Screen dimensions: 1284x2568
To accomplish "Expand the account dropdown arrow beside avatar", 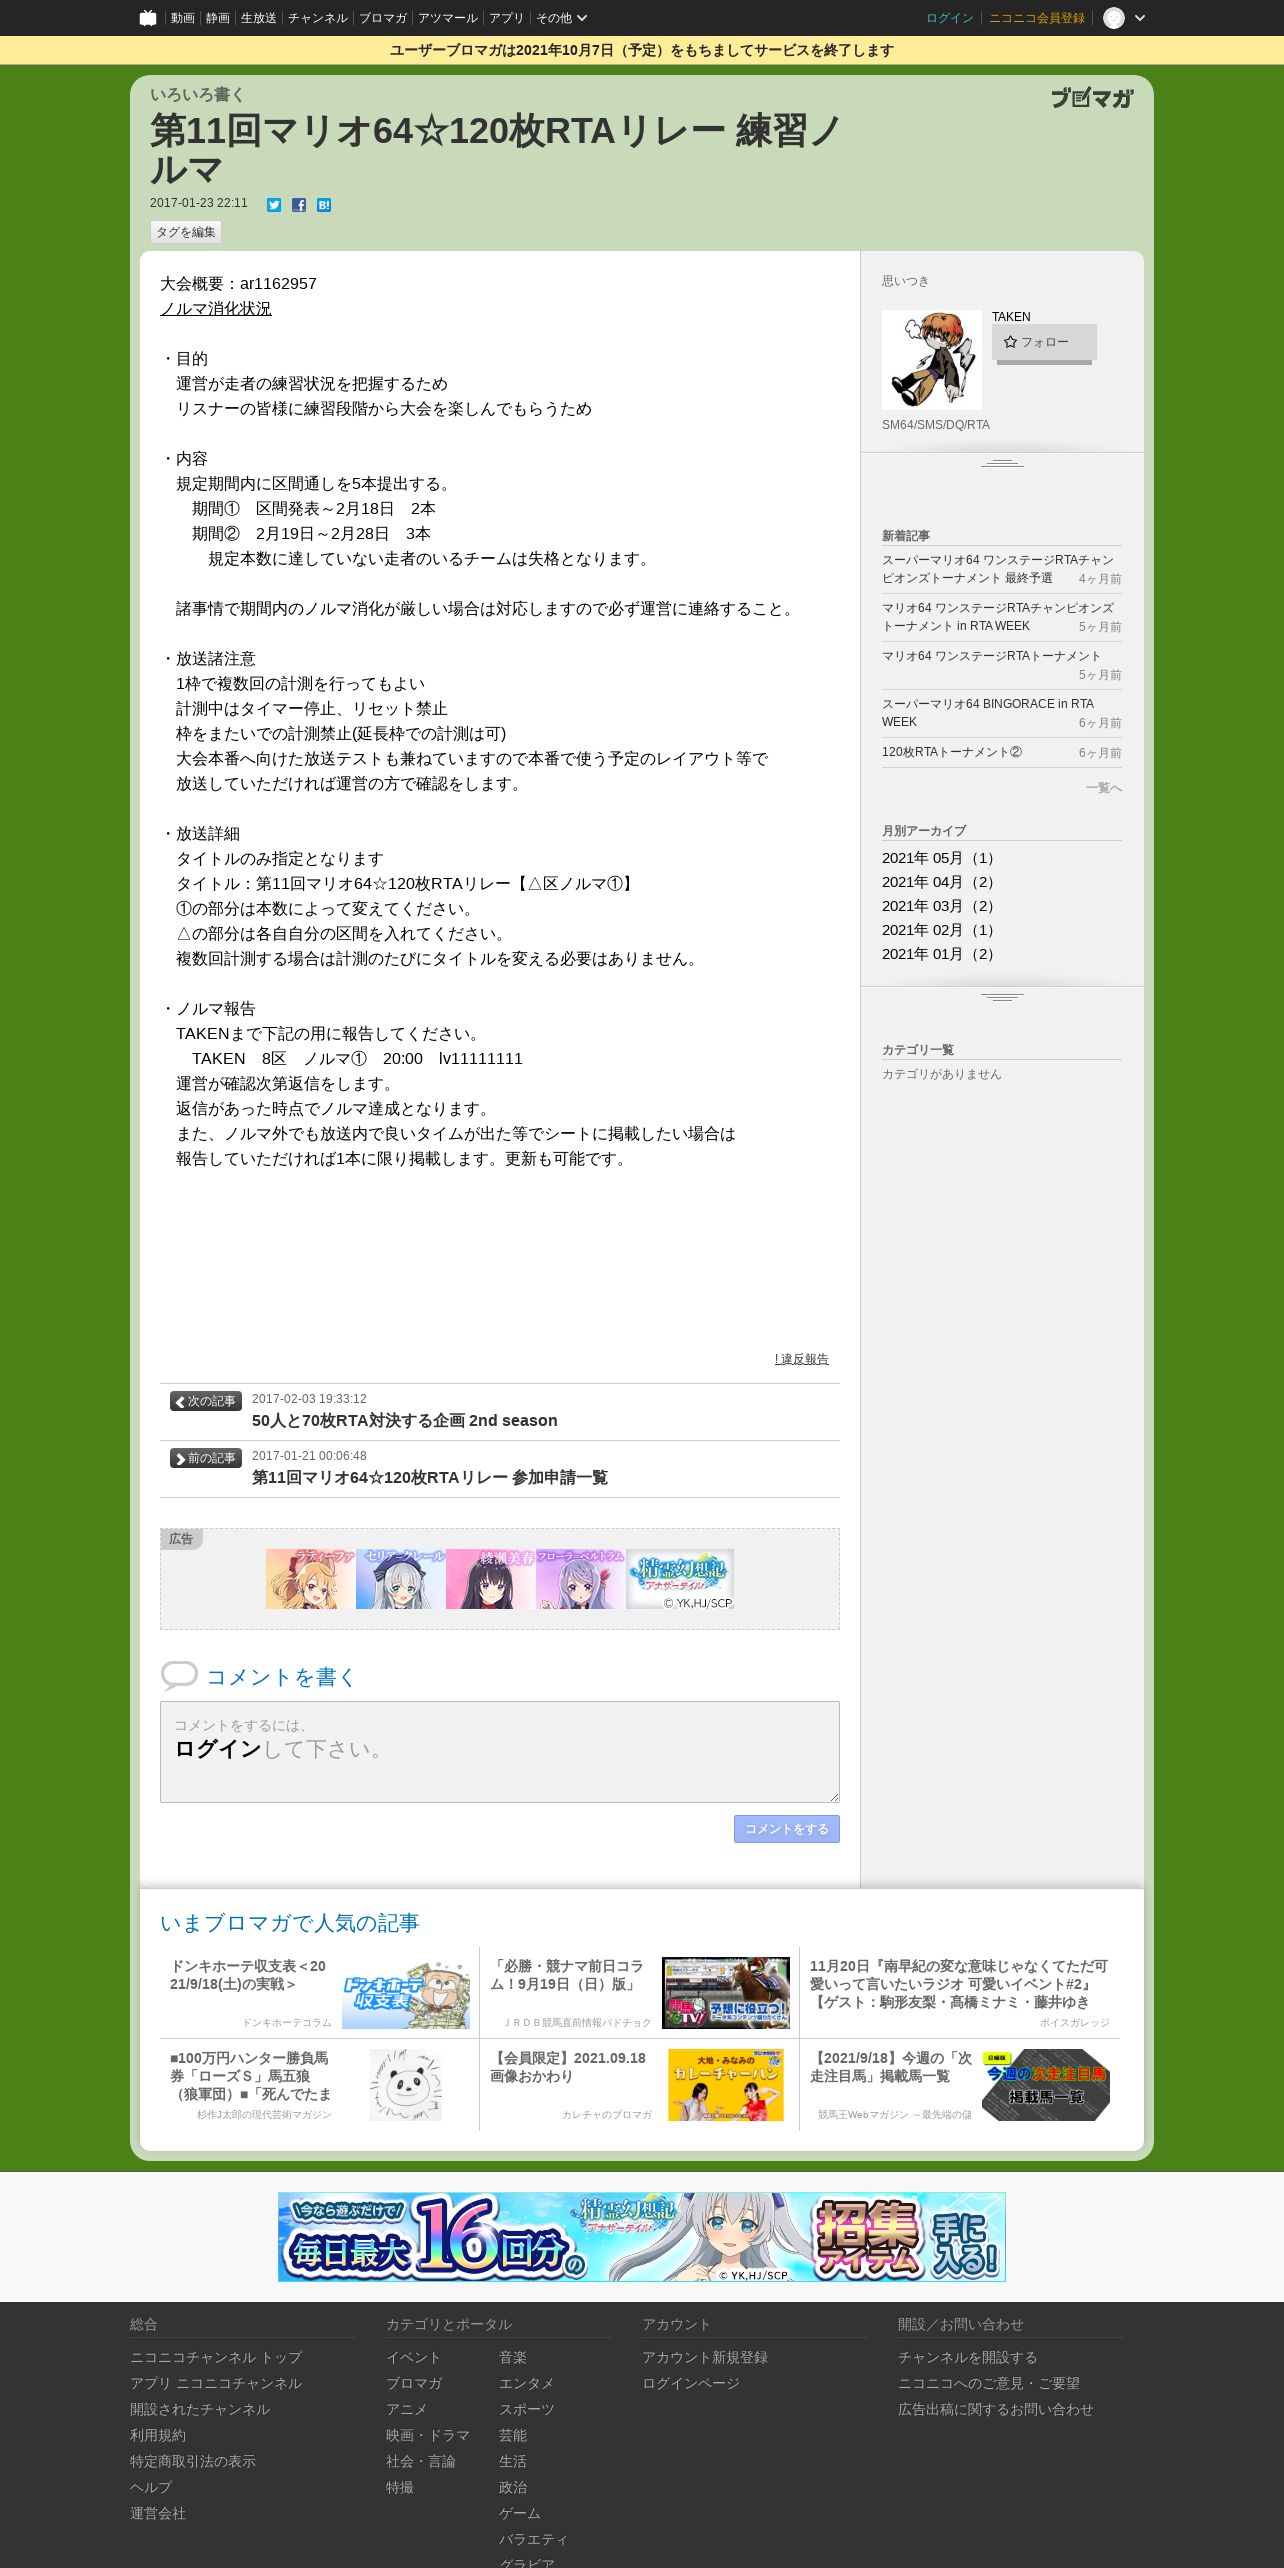I will (x=1140, y=18).
